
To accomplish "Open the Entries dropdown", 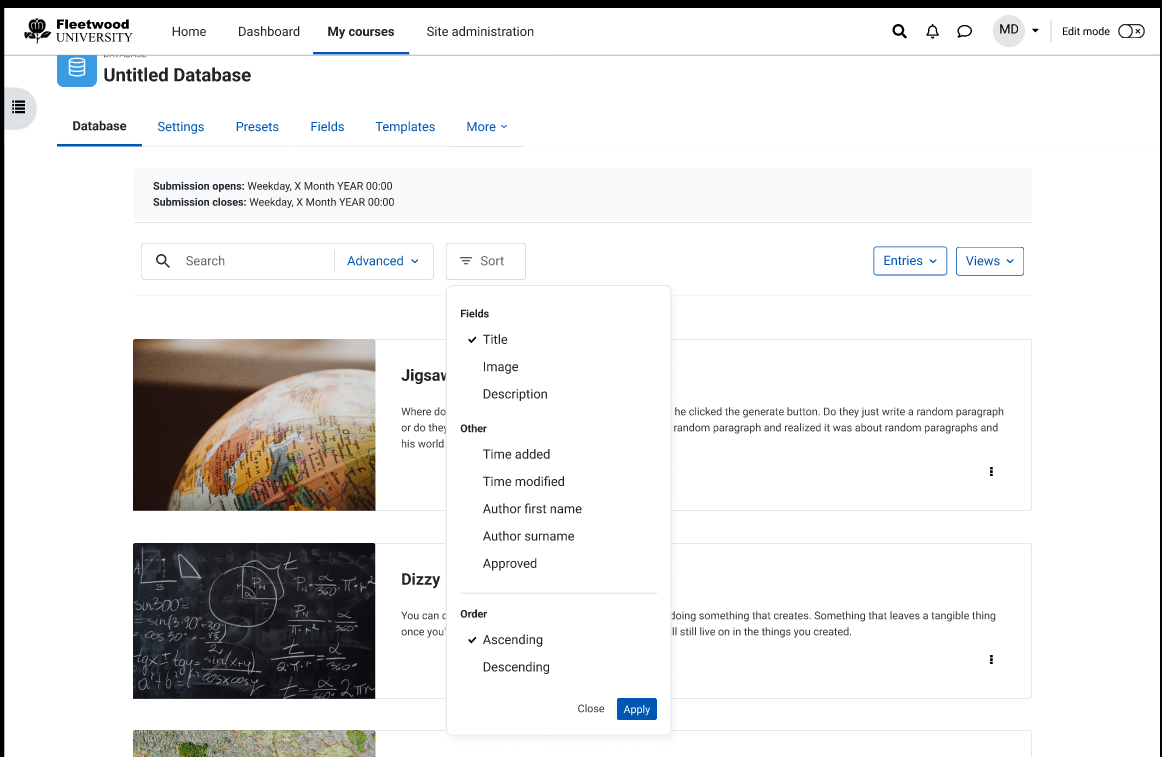I will (x=910, y=261).
